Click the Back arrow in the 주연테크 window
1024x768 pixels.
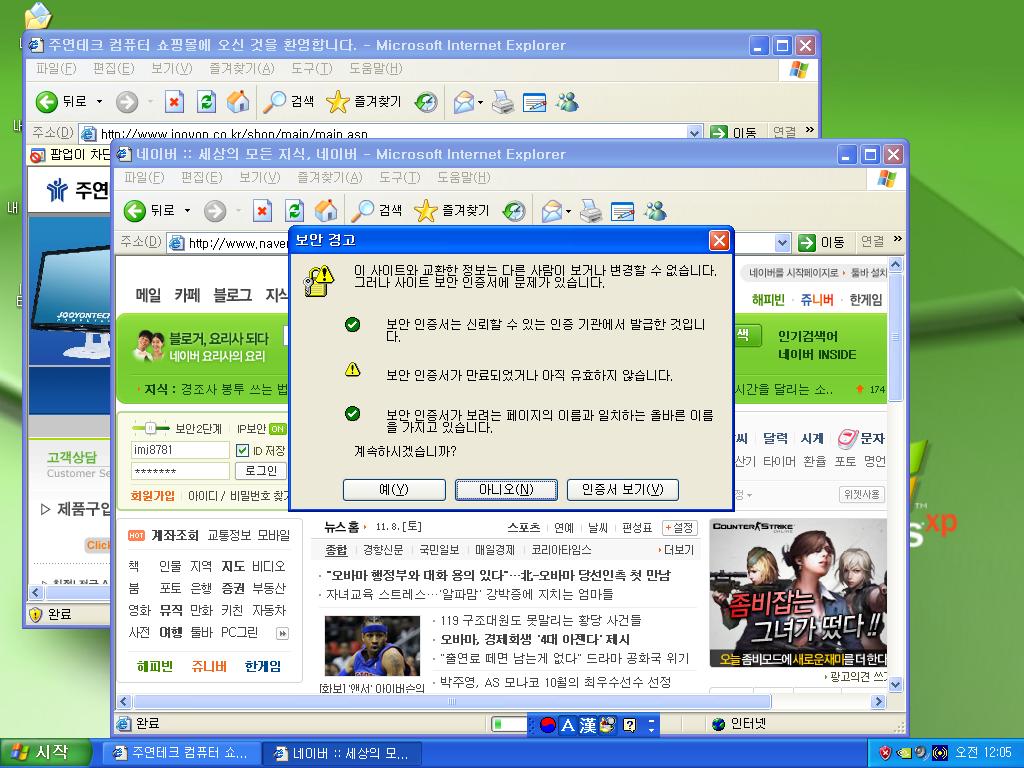pos(47,101)
